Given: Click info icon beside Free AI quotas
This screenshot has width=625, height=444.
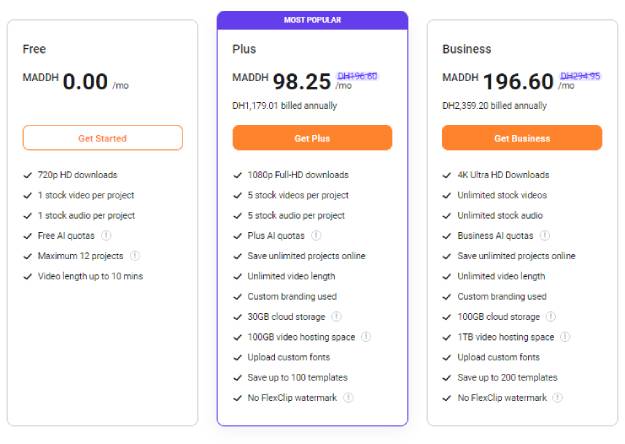Looking at the screenshot, I should [x=106, y=236].
